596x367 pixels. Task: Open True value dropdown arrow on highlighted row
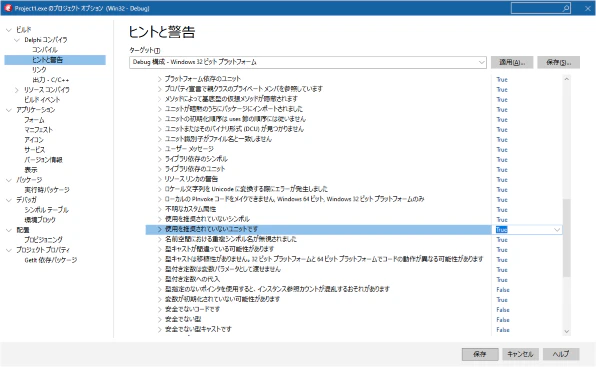pyautogui.click(x=557, y=229)
